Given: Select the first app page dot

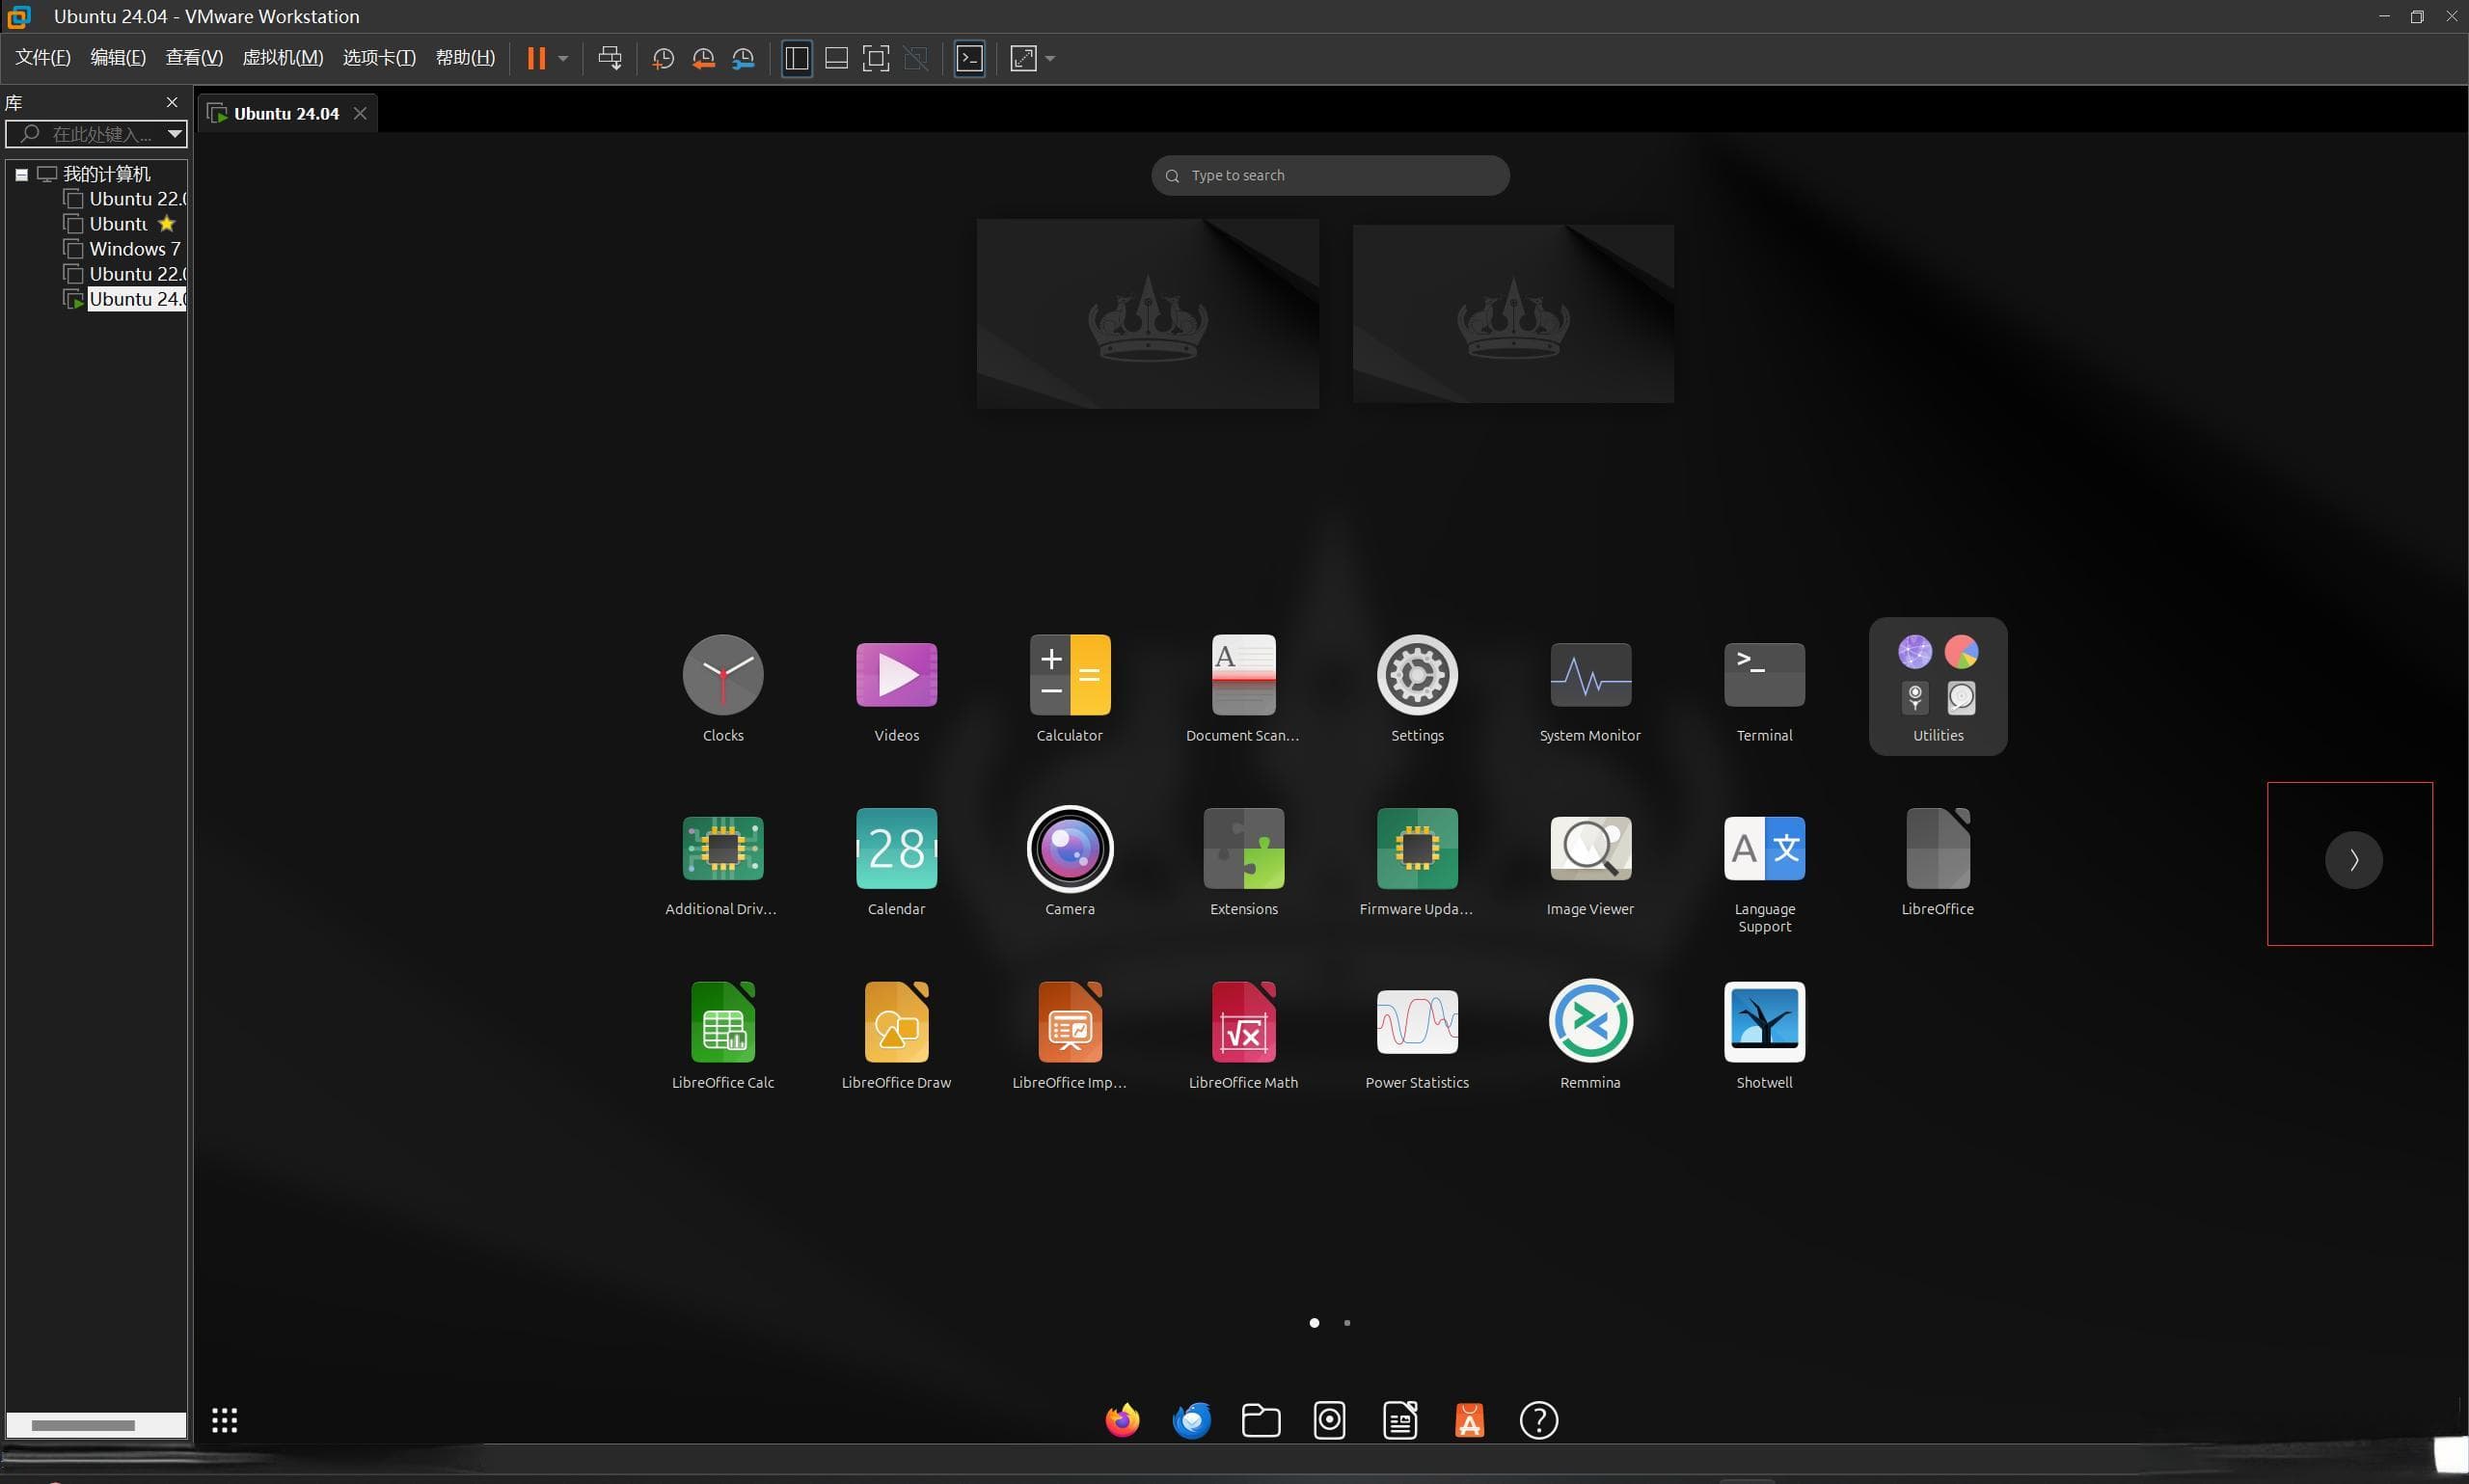Looking at the screenshot, I should click(x=1313, y=1322).
